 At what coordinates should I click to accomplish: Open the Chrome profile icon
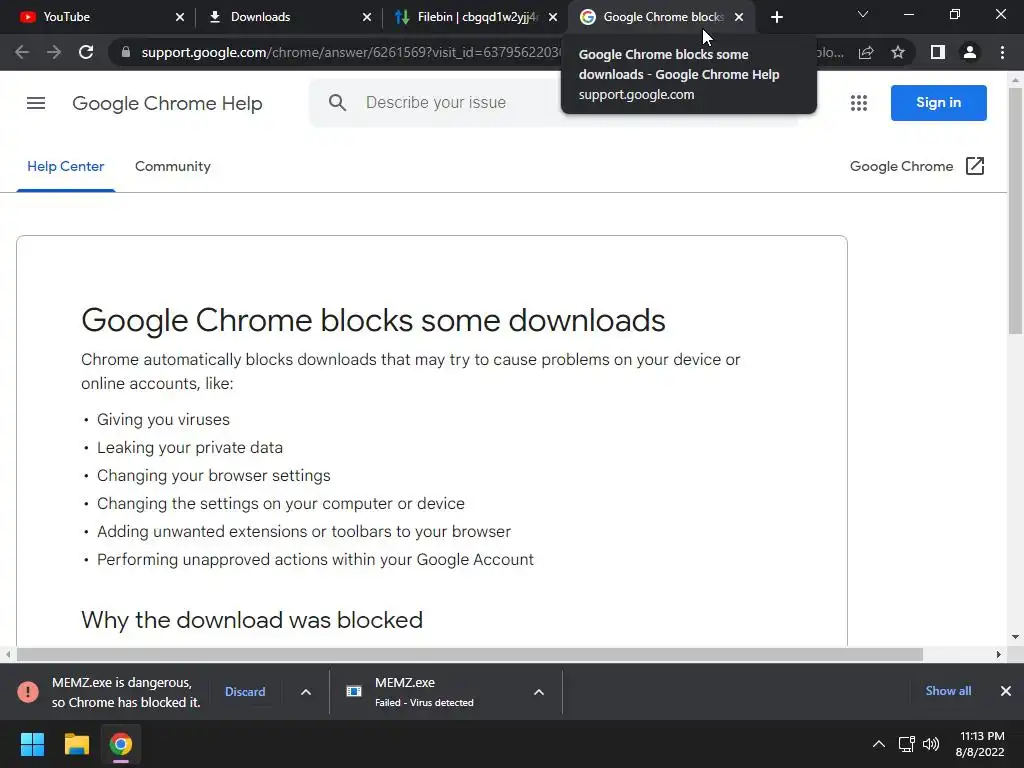pos(970,52)
